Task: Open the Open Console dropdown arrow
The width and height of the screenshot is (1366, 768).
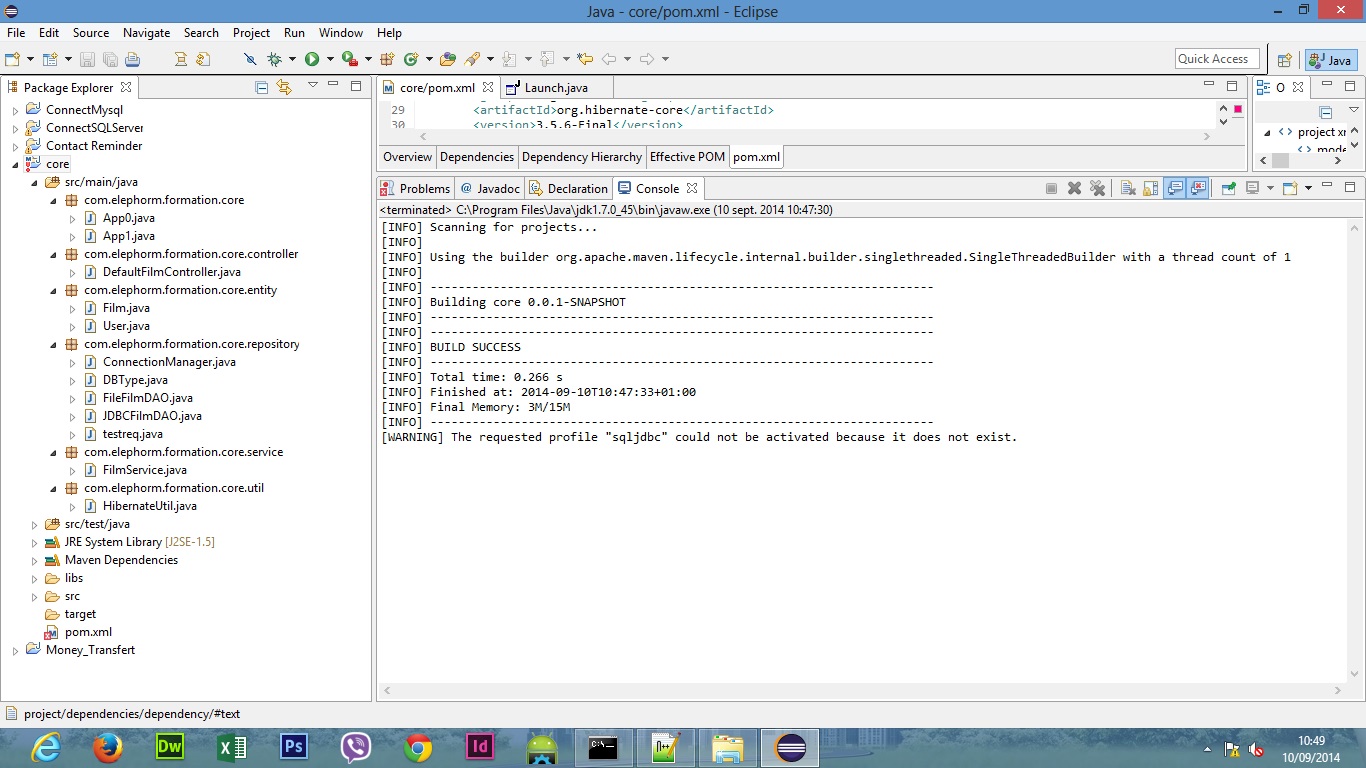Action: tap(1308, 188)
